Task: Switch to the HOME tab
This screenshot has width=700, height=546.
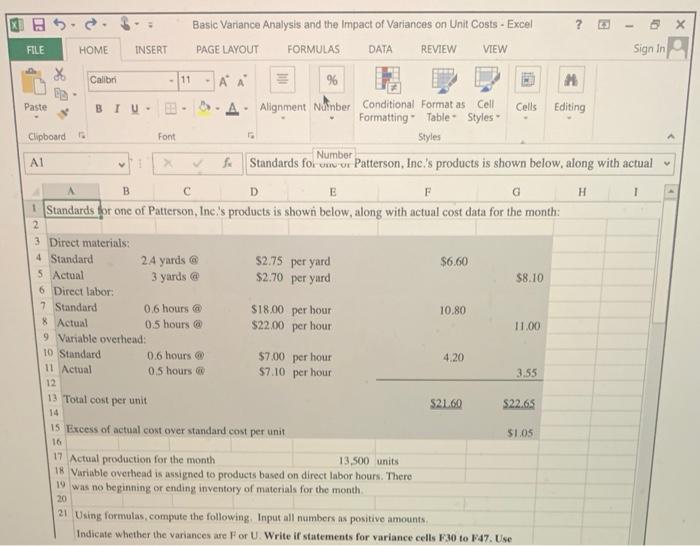Action: [x=93, y=50]
